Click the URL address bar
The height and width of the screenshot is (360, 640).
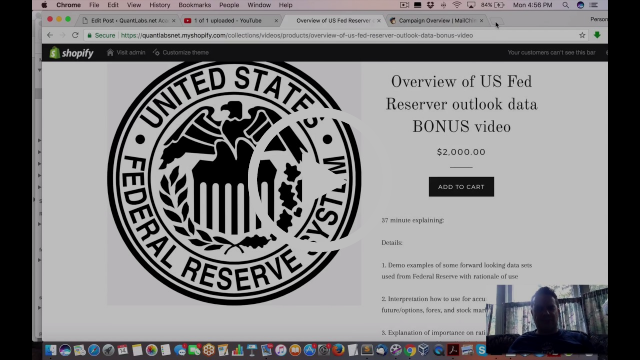coord(331,36)
